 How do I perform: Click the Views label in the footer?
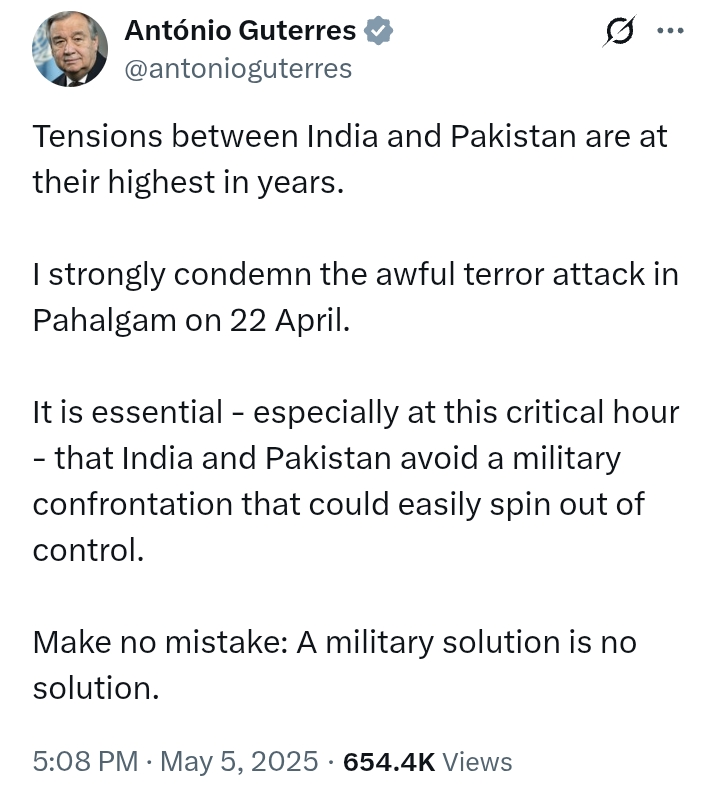[x=477, y=761]
